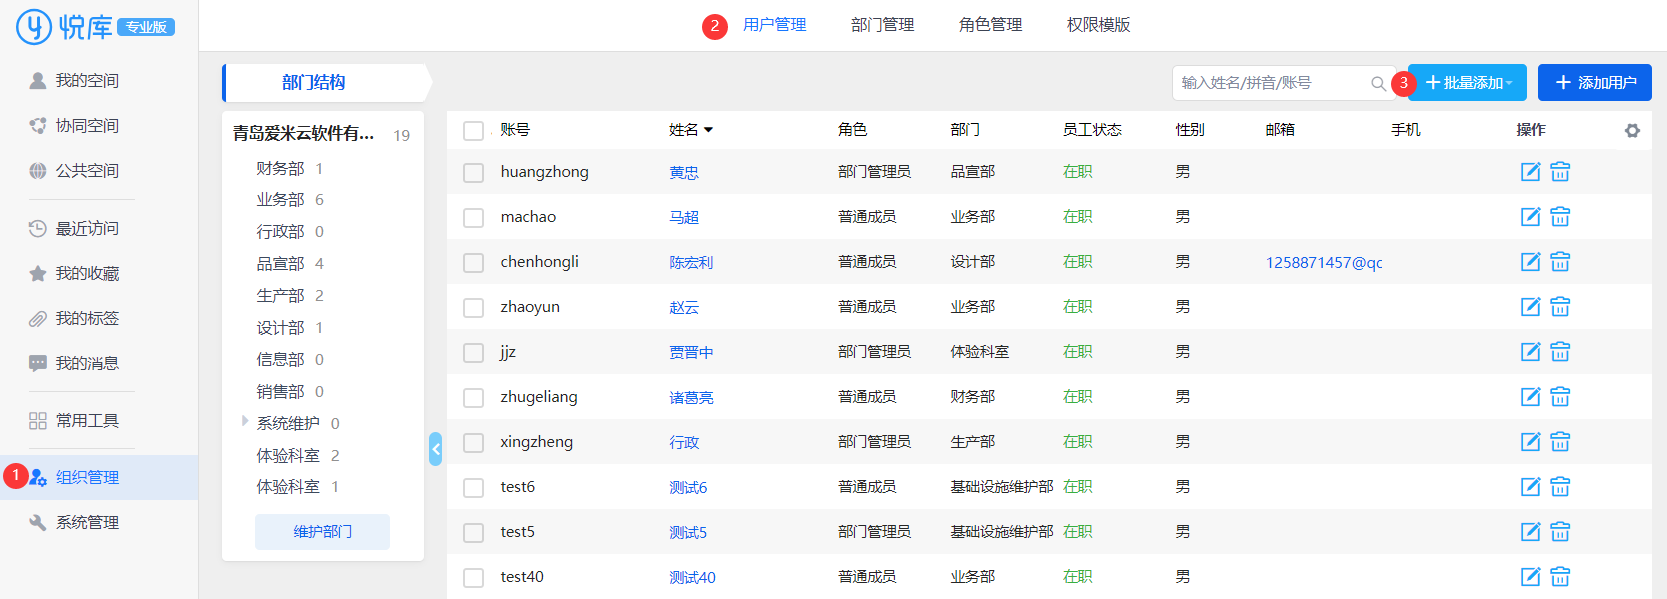Focus the name search input field

point(1270,83)
